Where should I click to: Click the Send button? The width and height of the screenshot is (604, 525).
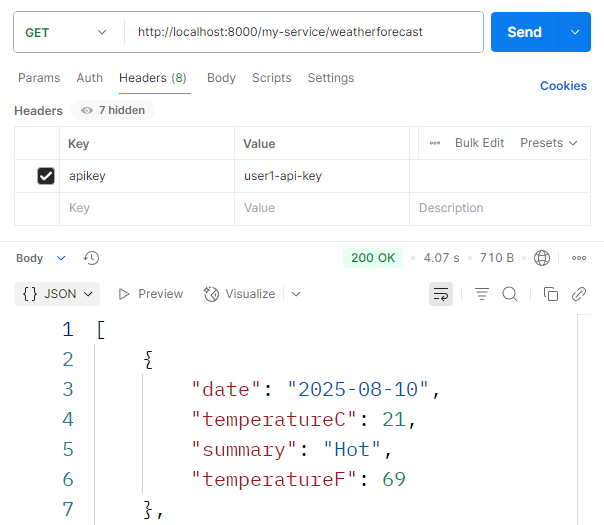click(x=523, y=32)
